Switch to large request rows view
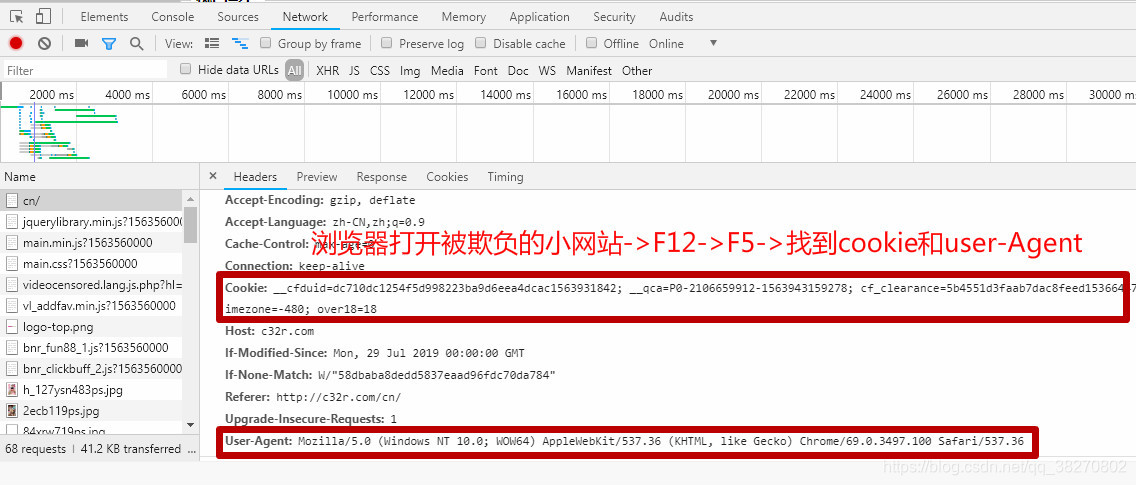 coord(212,43)
